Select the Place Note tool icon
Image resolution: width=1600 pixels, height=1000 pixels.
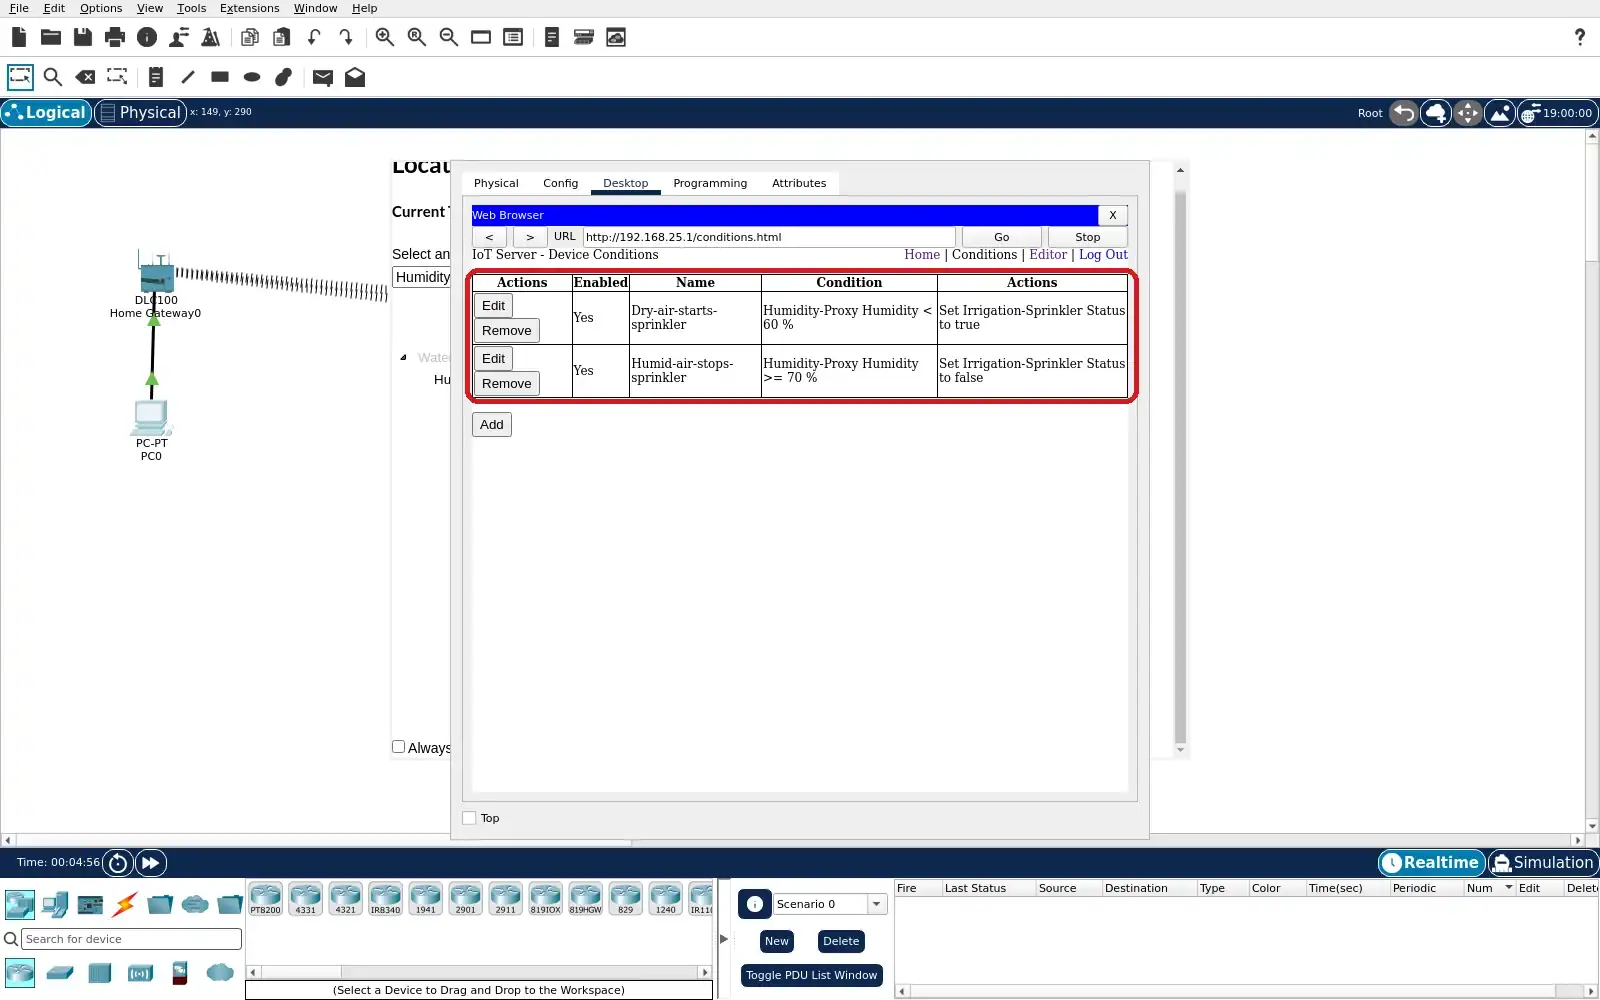click(x=155, y=77)
